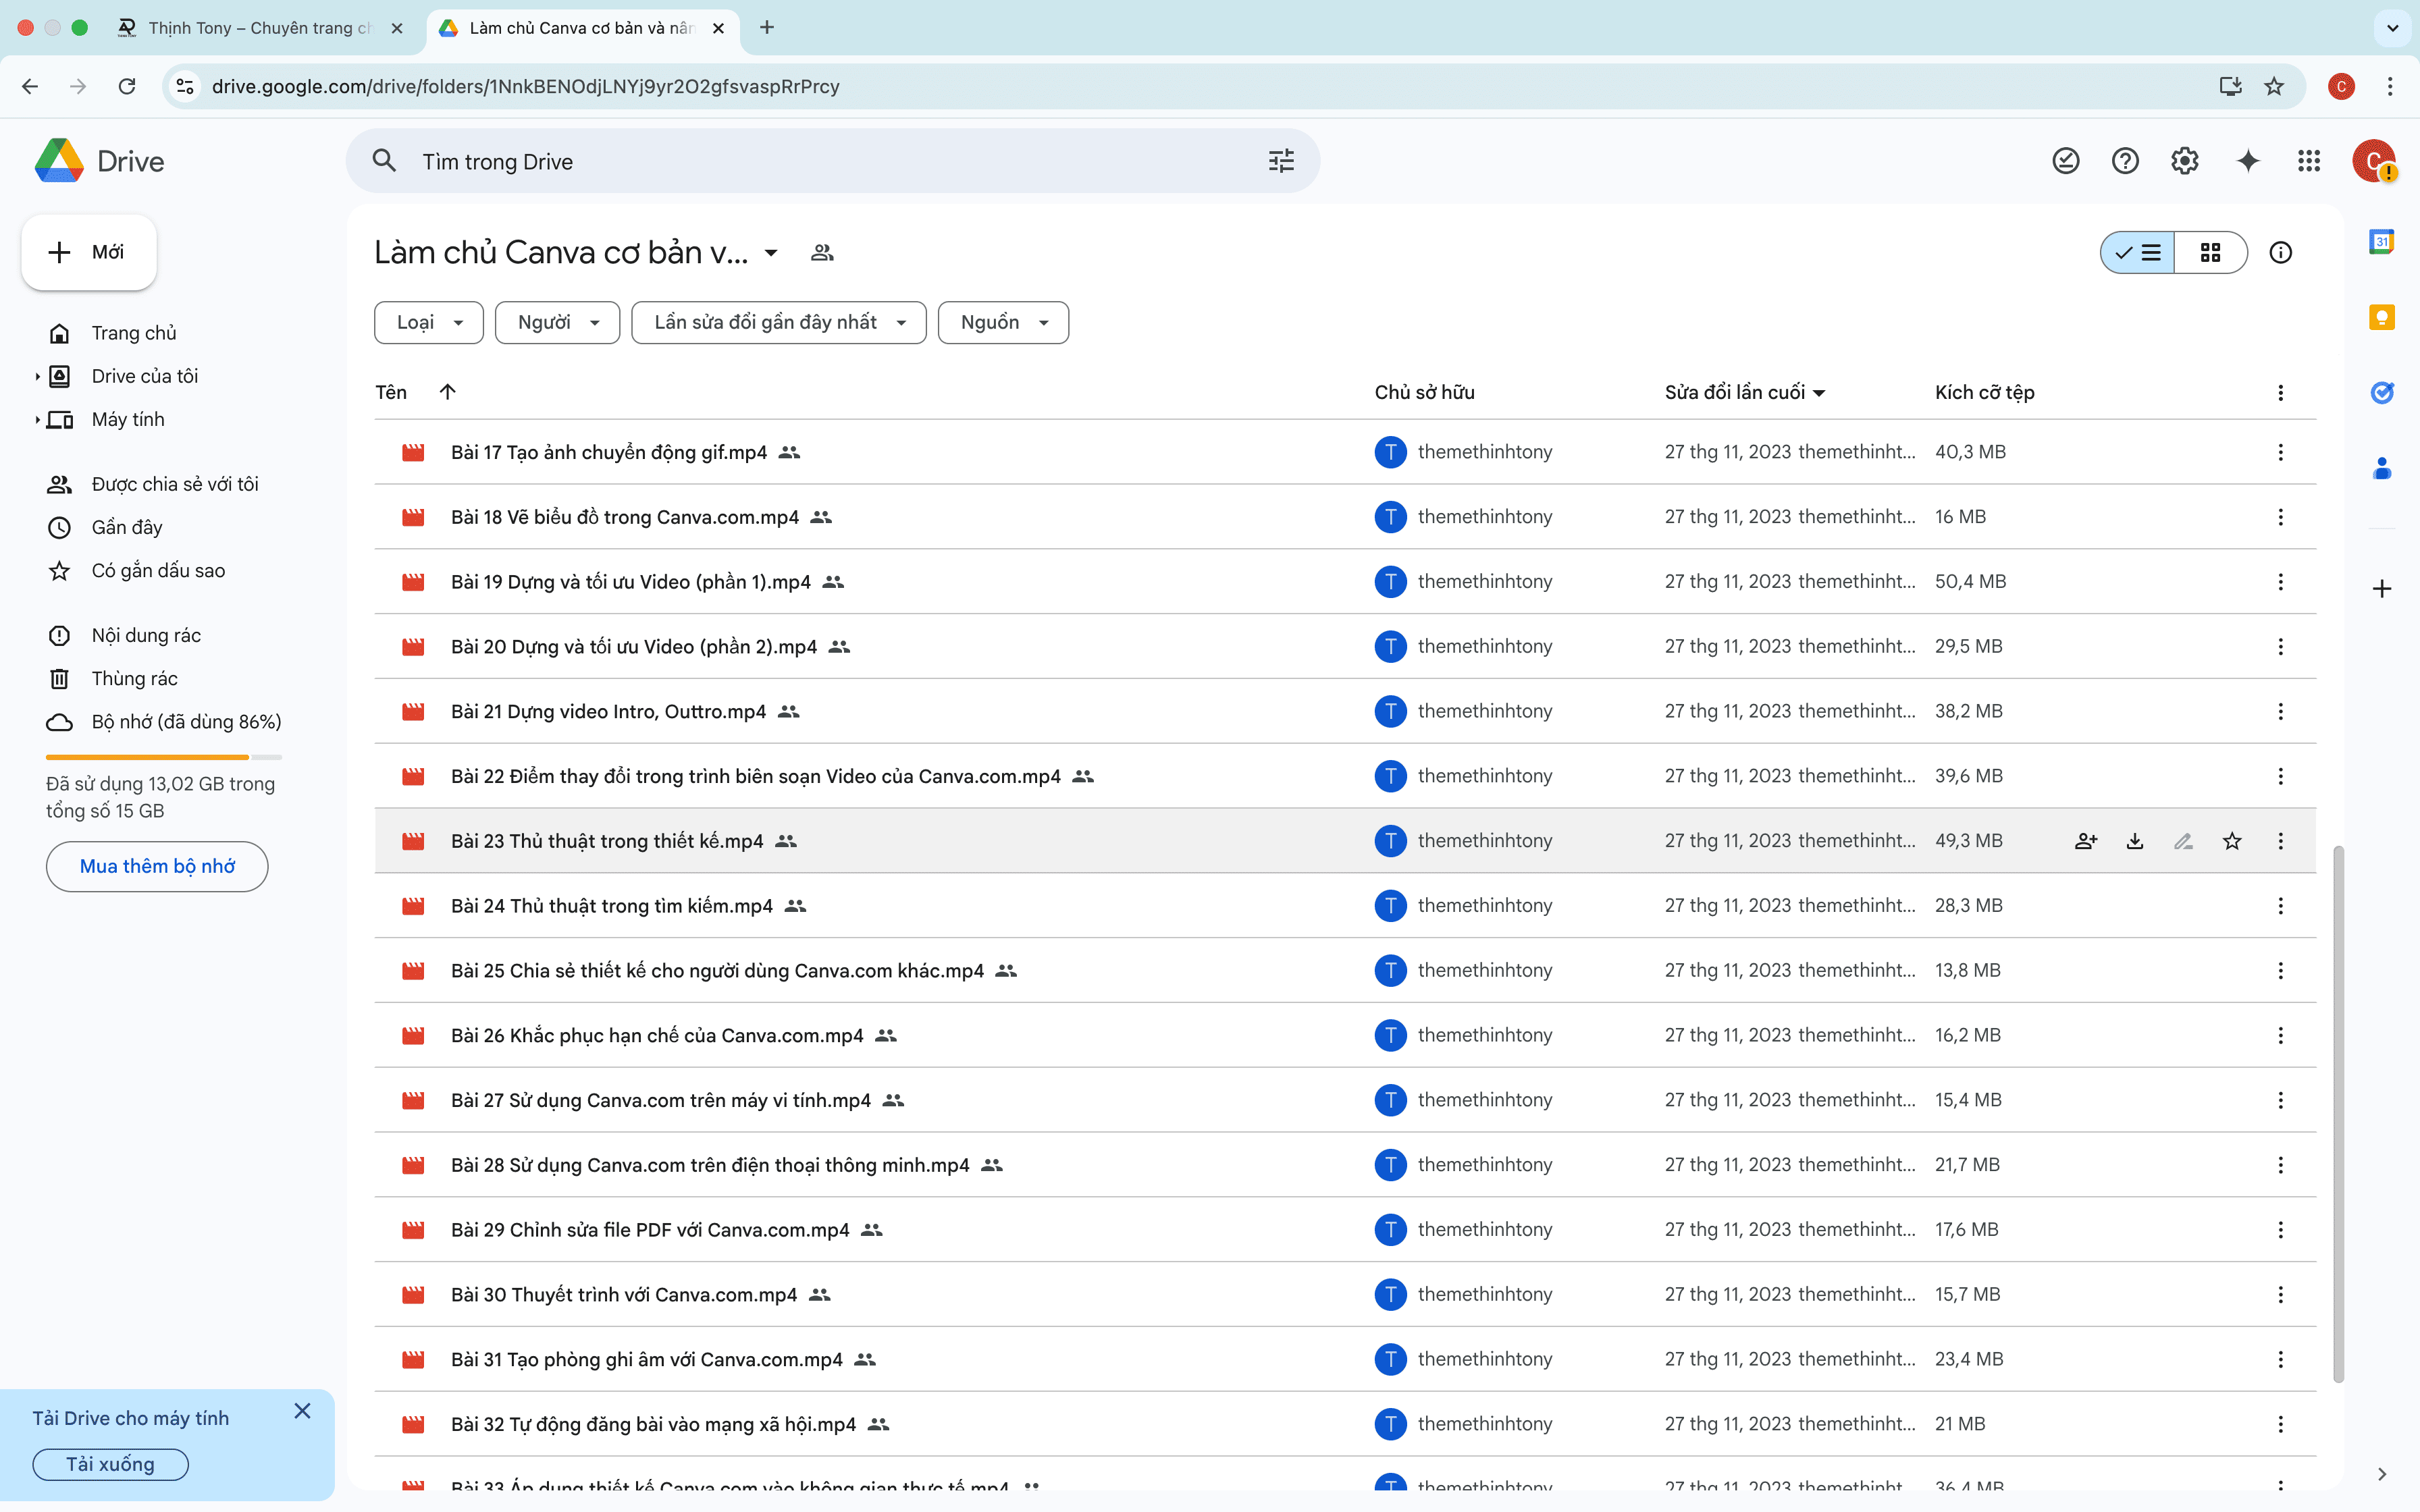
Task: Toggle name sort direction arrow
Action: pos(447,392)
